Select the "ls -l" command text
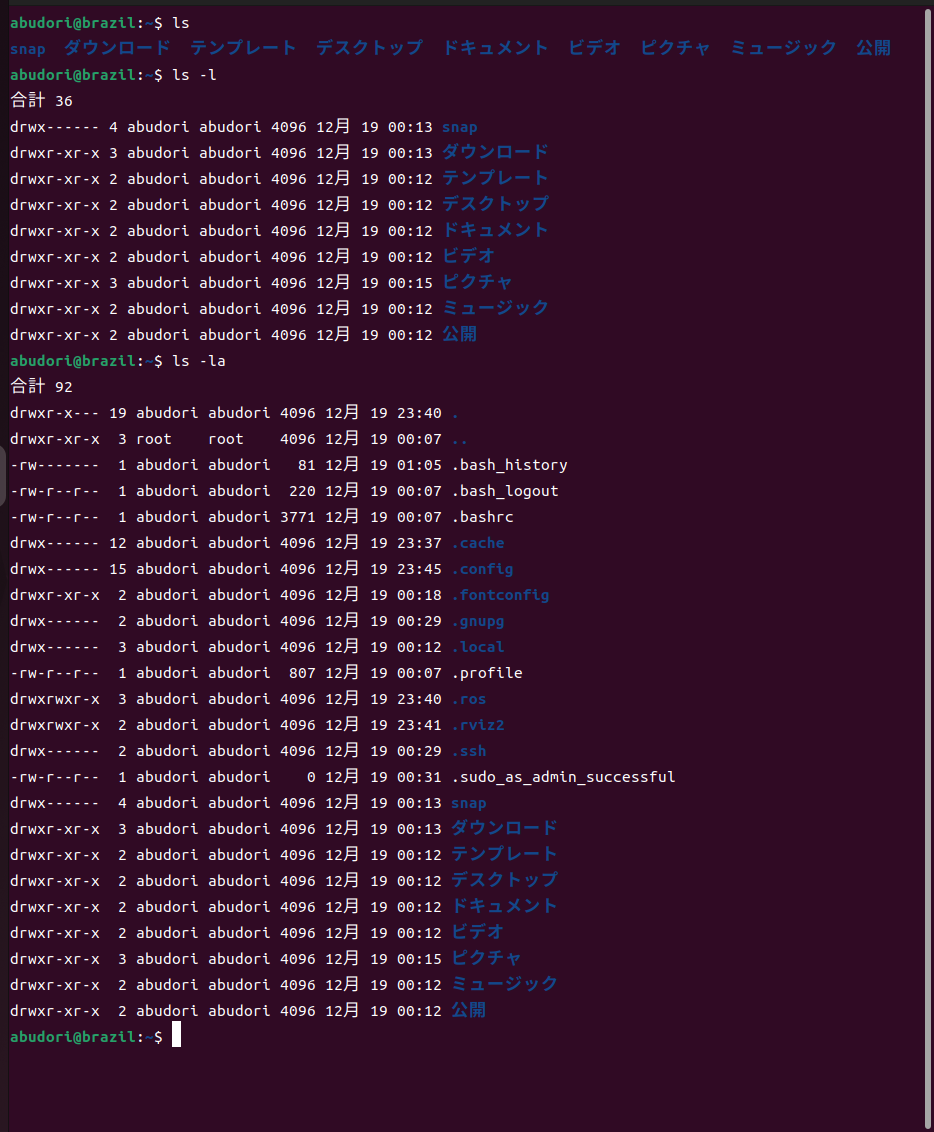934x1132 pixels. point(195,75)
